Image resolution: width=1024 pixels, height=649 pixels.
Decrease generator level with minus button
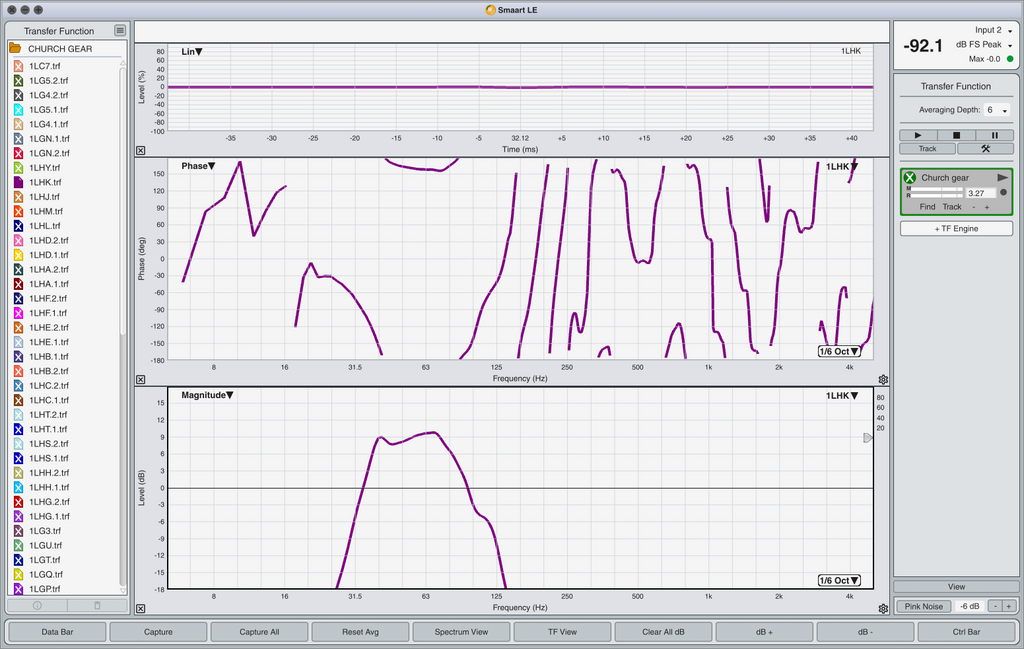[995, 606]
